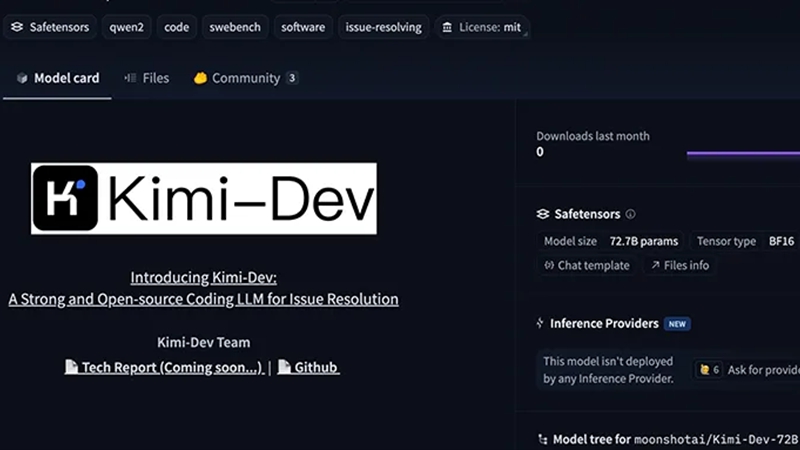Select the code tag

(x=177, y=27)
